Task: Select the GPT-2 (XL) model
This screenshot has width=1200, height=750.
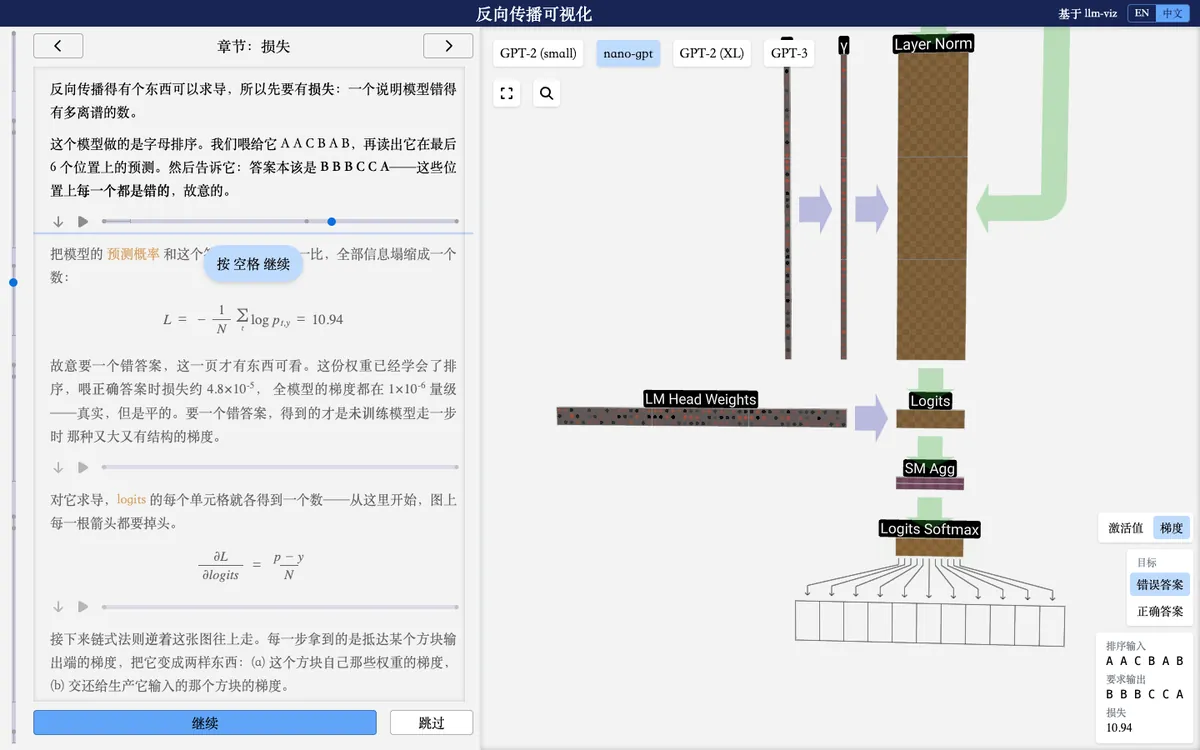Action: coord(712,53)
